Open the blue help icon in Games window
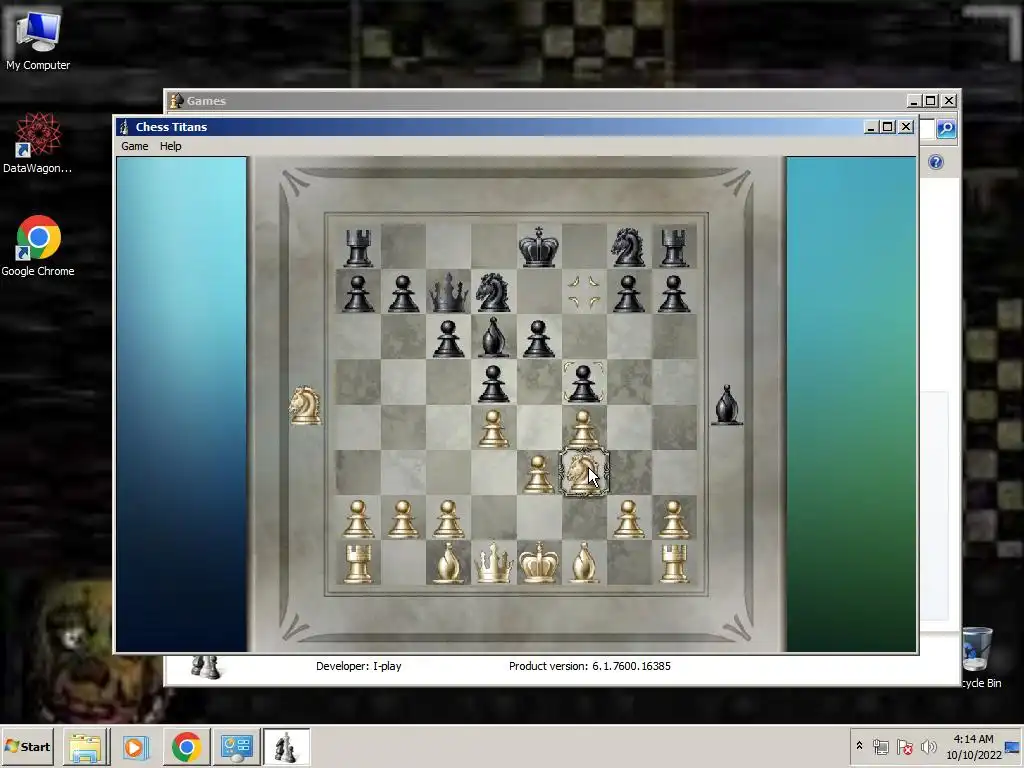 (x=936, y=162)
